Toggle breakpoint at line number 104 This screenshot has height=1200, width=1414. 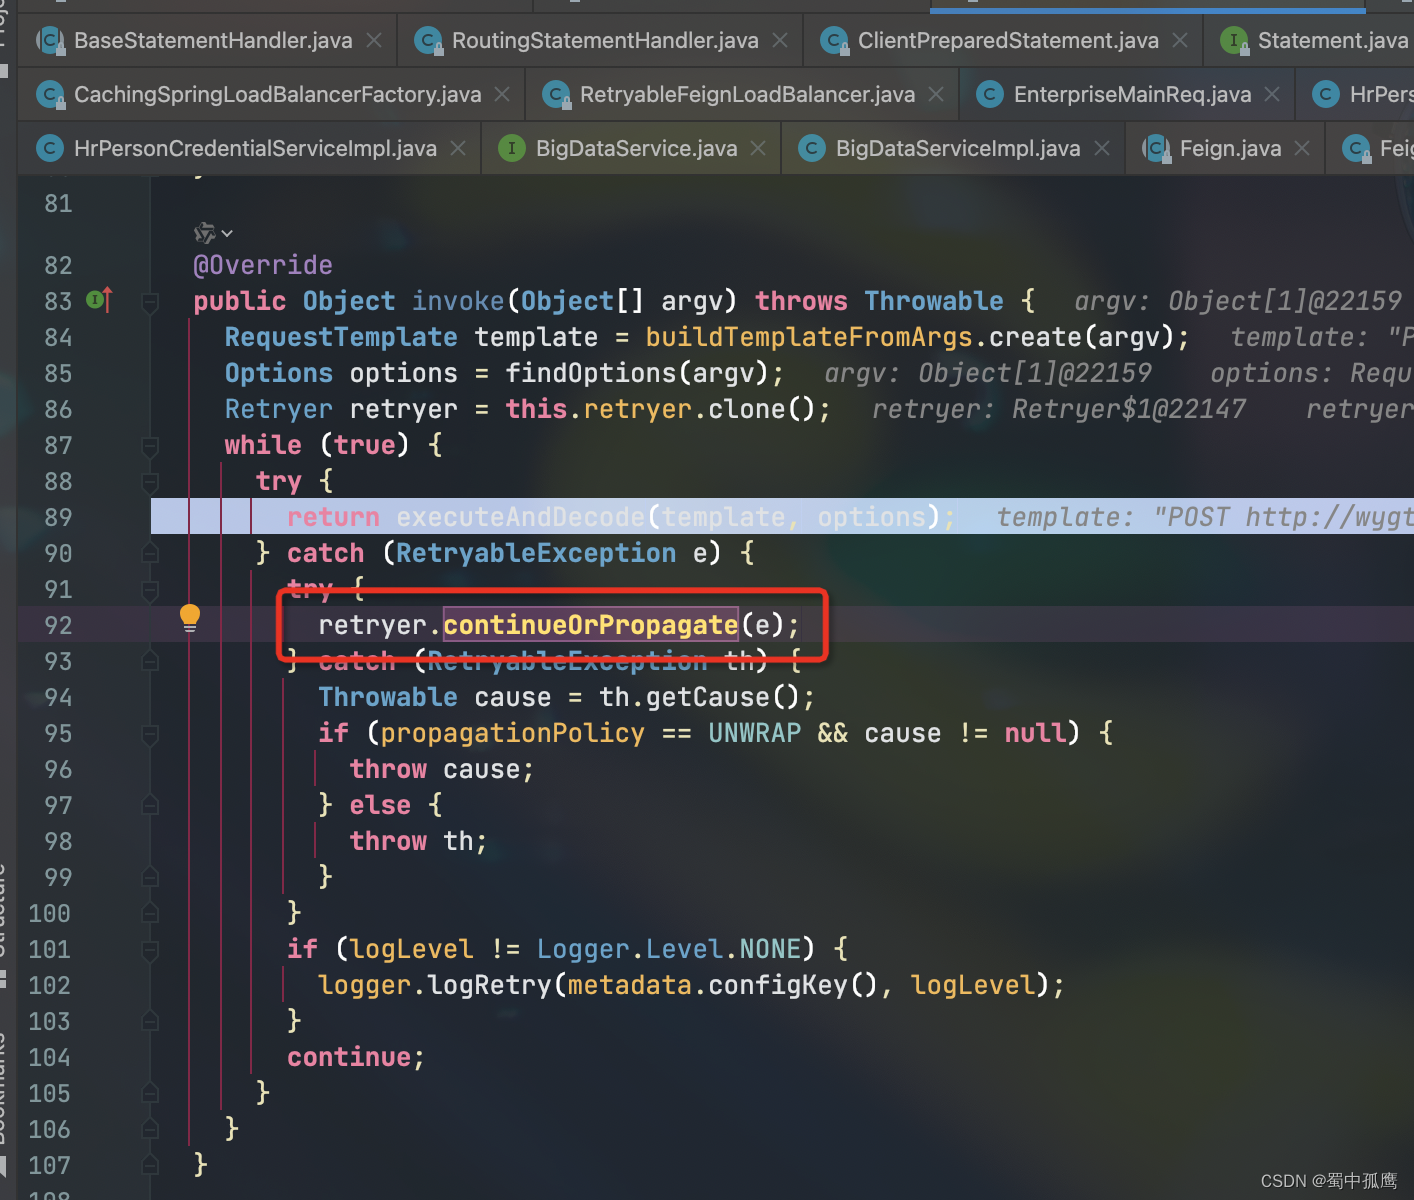(50, 1057)
